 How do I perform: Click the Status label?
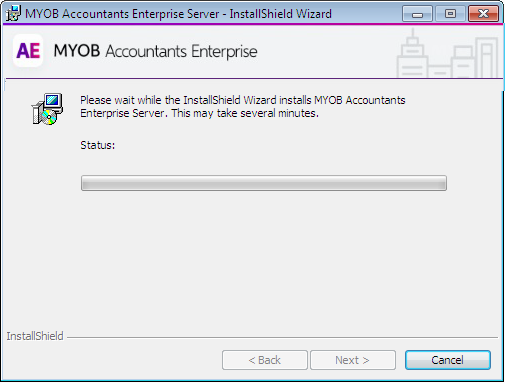tap(98, 145)
